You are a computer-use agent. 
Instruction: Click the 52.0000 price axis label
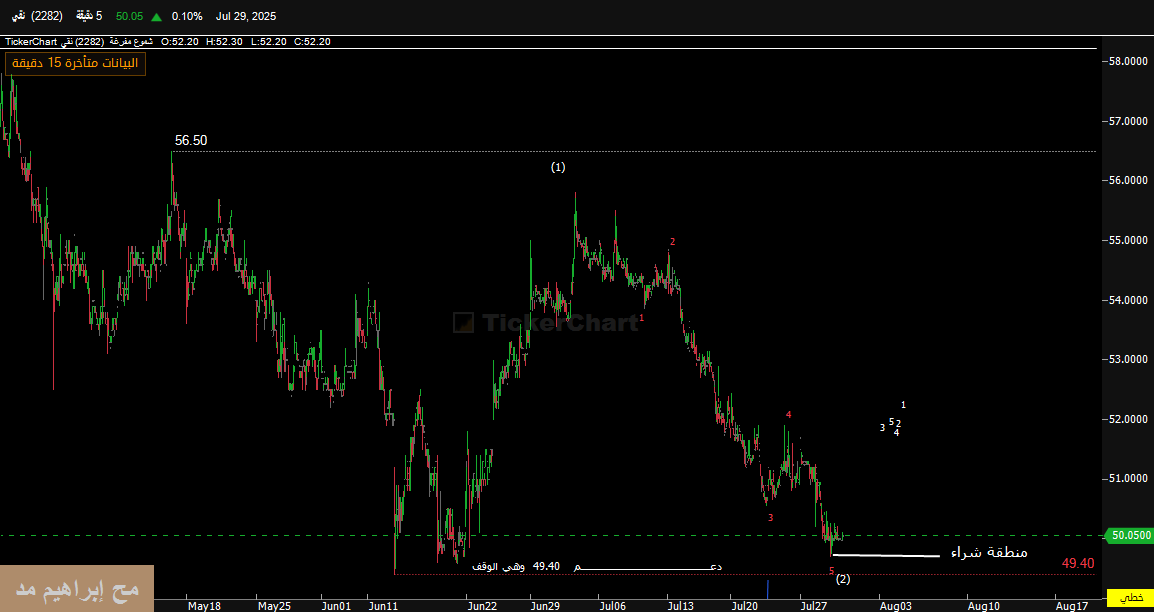[1127, 419]
